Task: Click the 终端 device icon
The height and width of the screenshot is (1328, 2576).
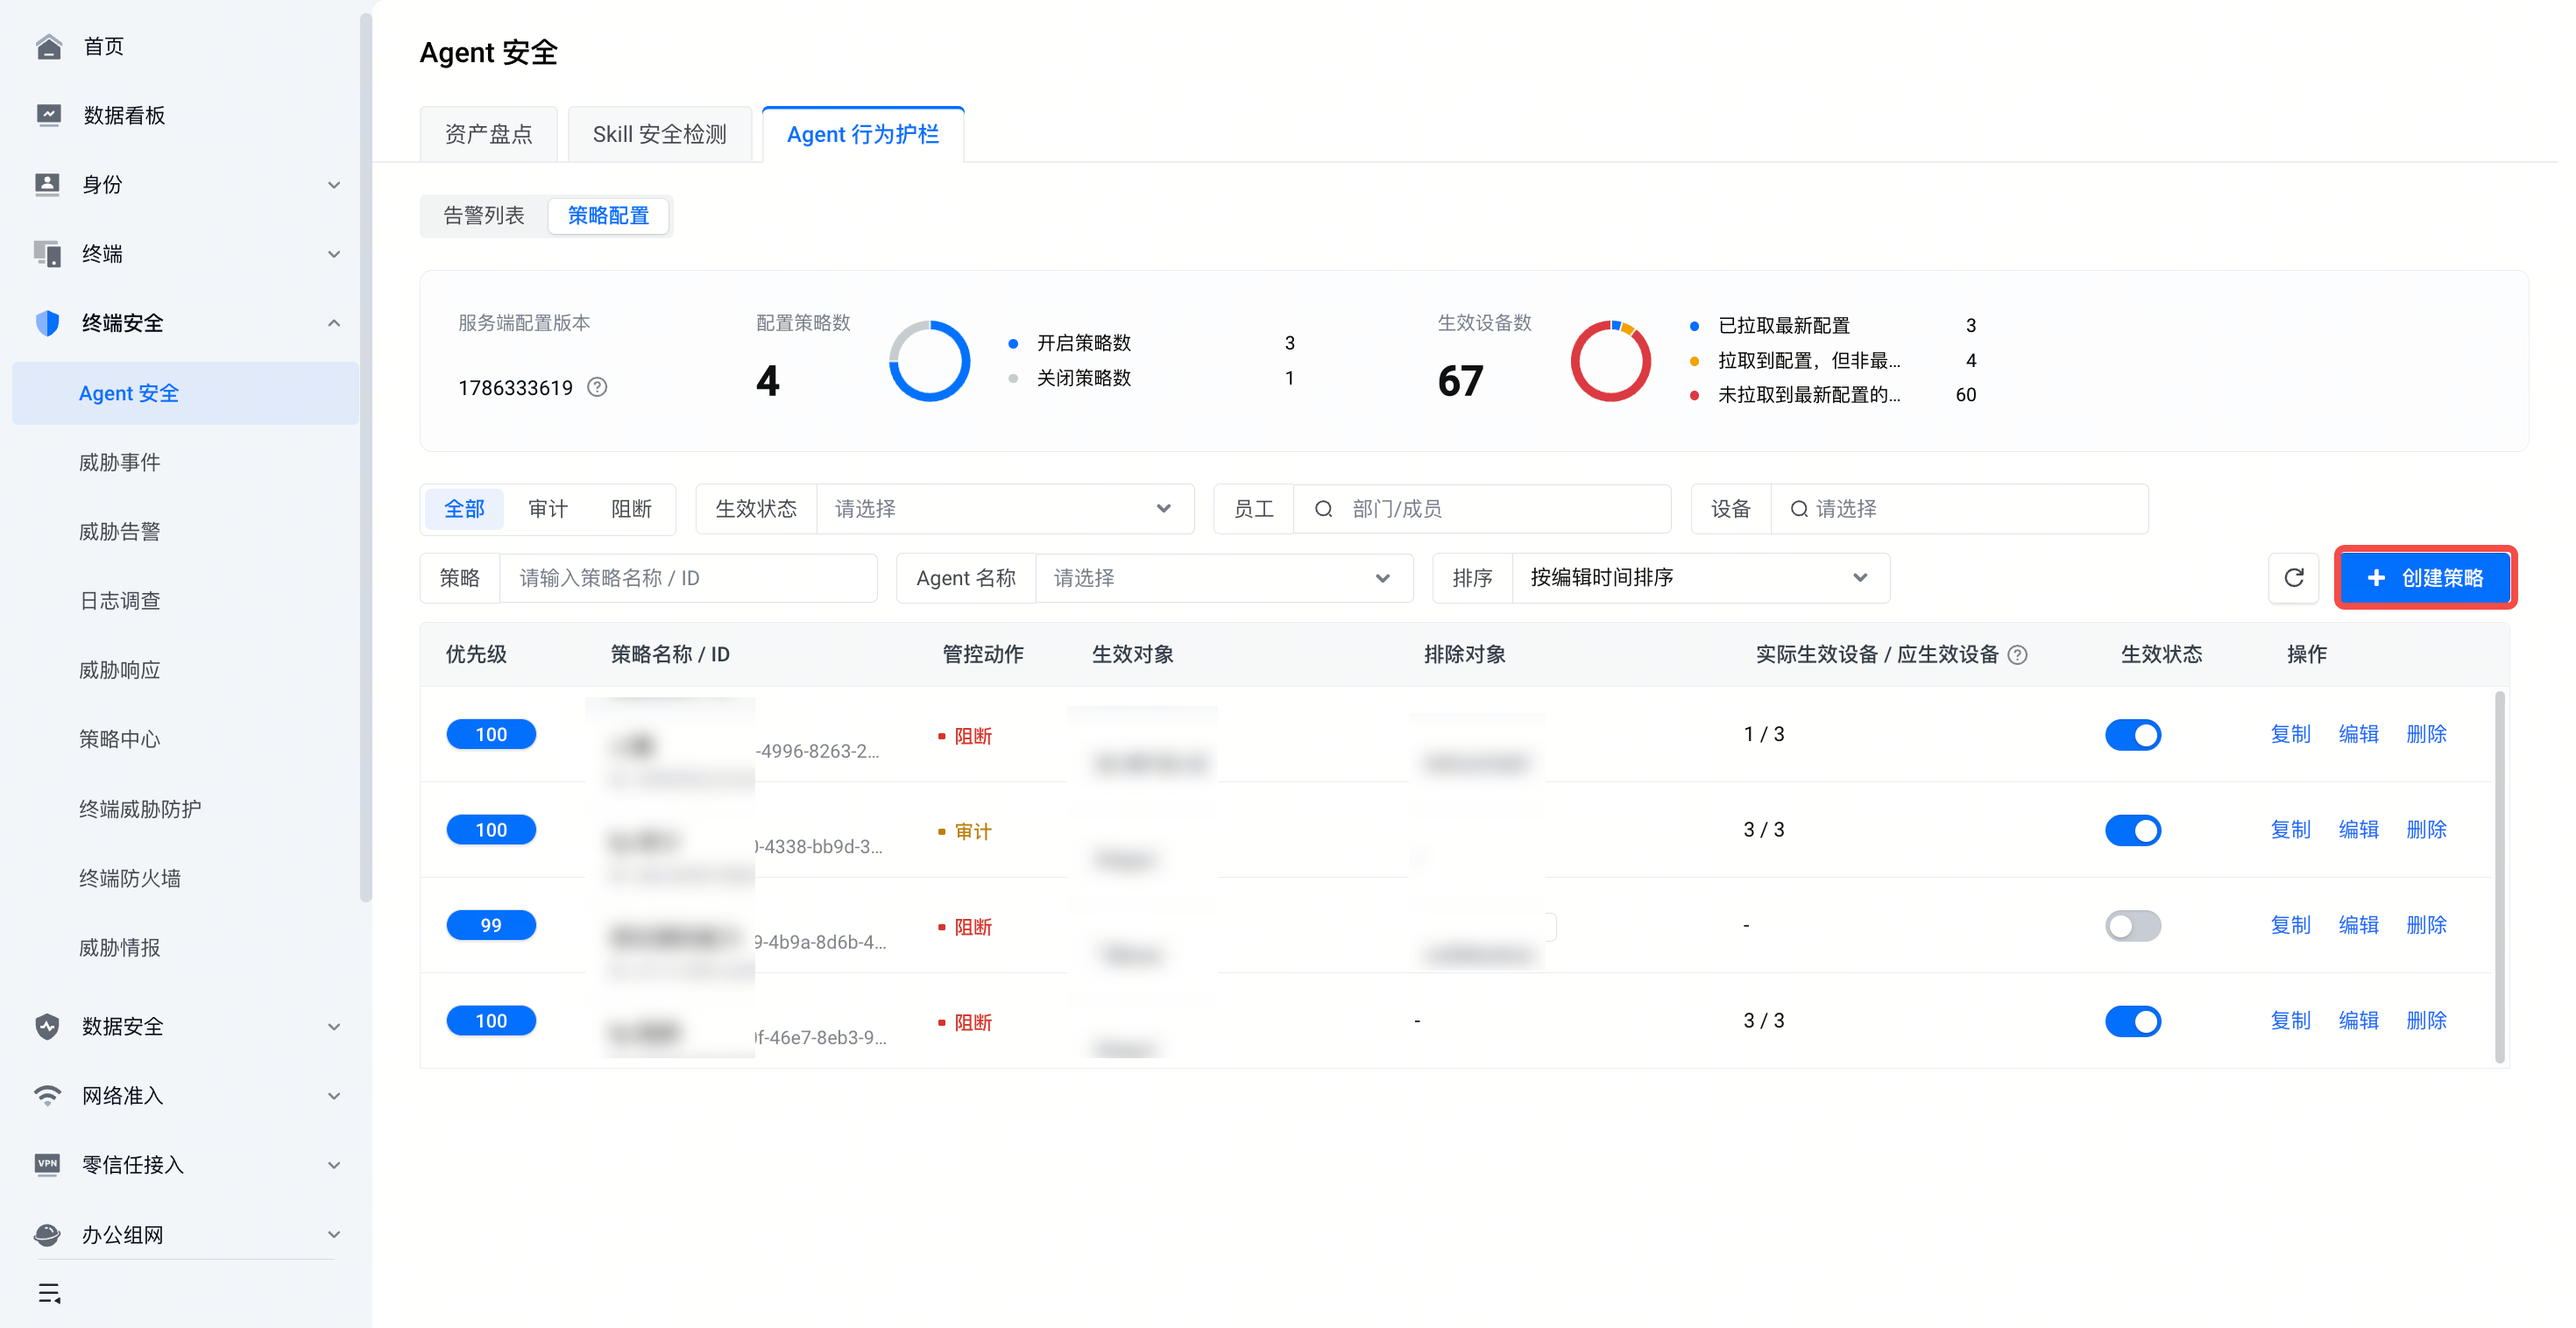Action: (x=48, y=253)
